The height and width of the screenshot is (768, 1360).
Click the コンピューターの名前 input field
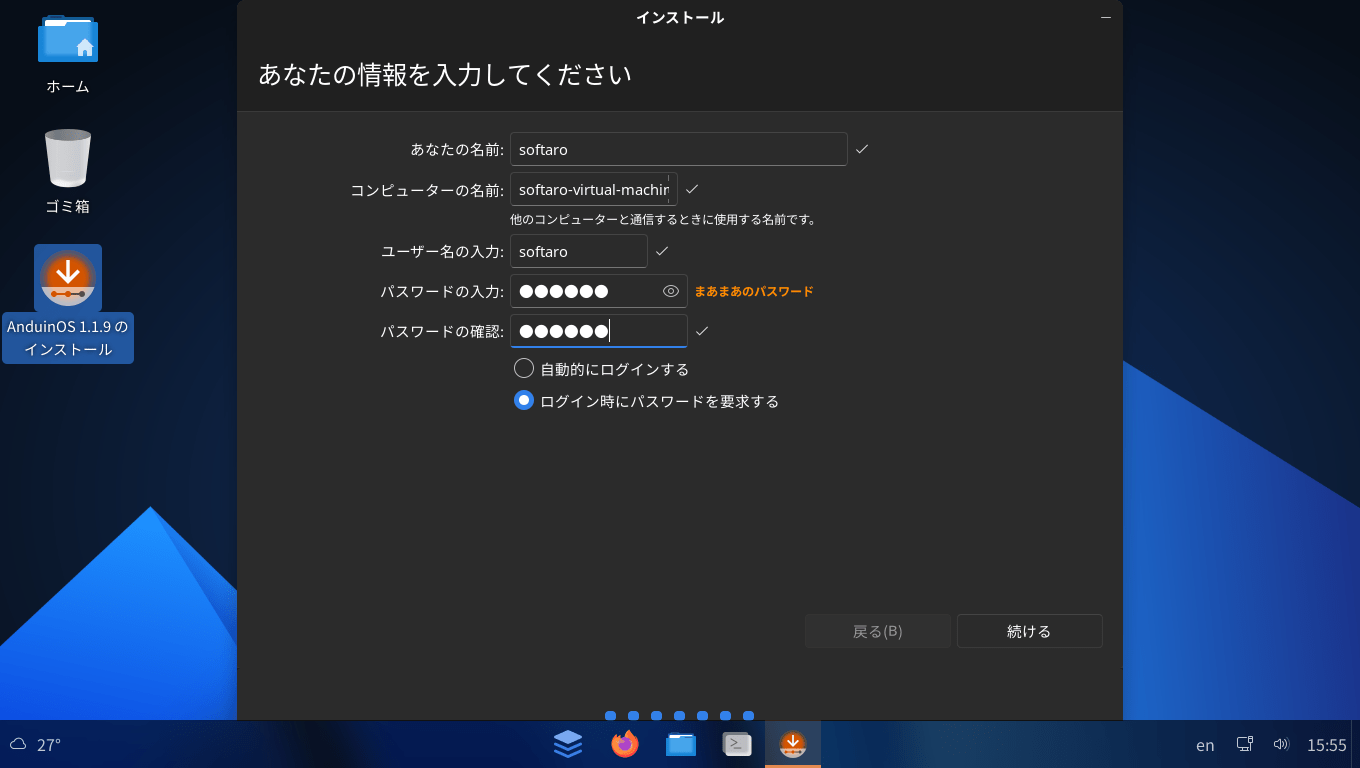[593, 189]
